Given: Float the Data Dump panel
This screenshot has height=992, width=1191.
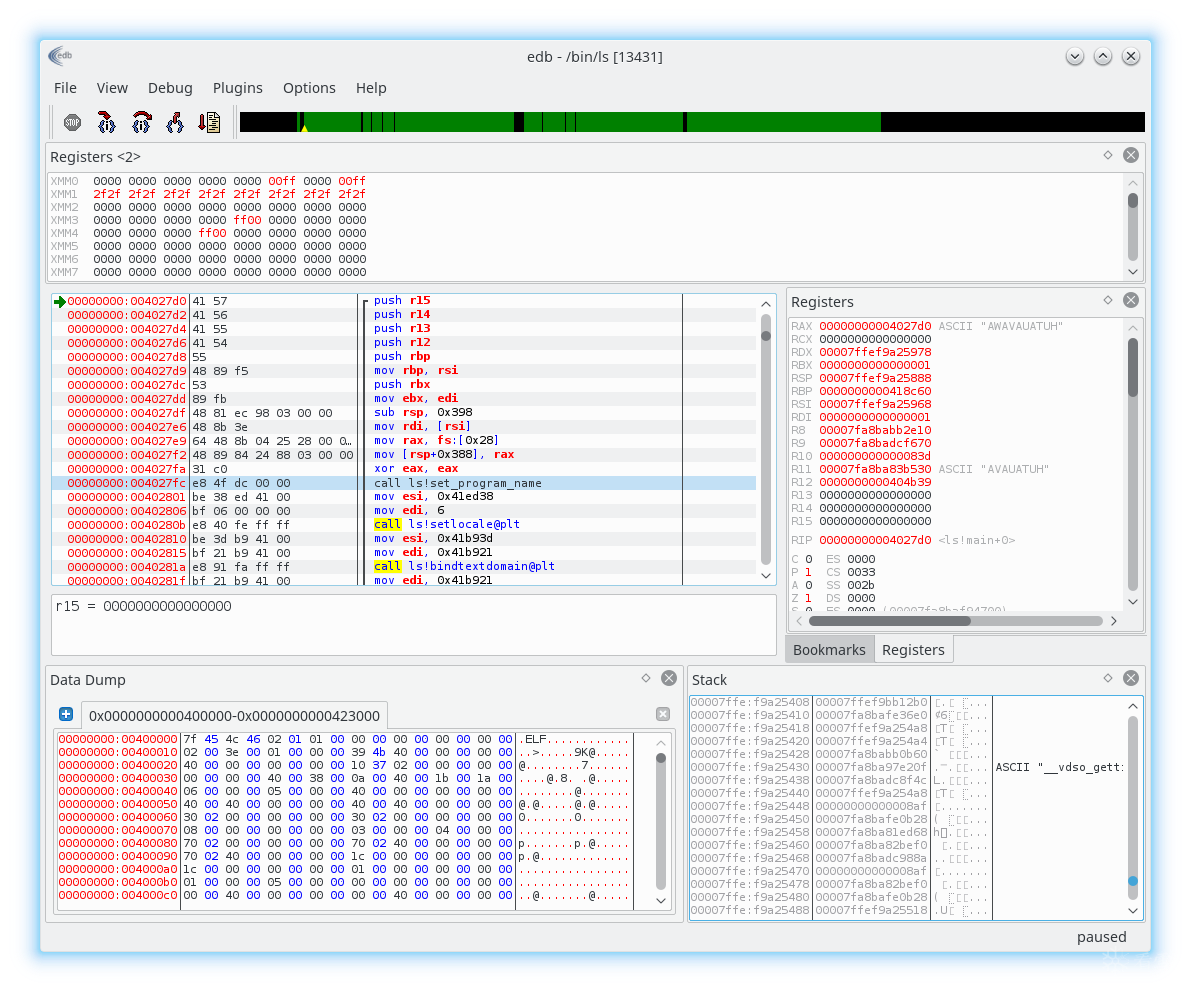Looking at the screenshot, I should pyautogui.click(x=646, y=678).
